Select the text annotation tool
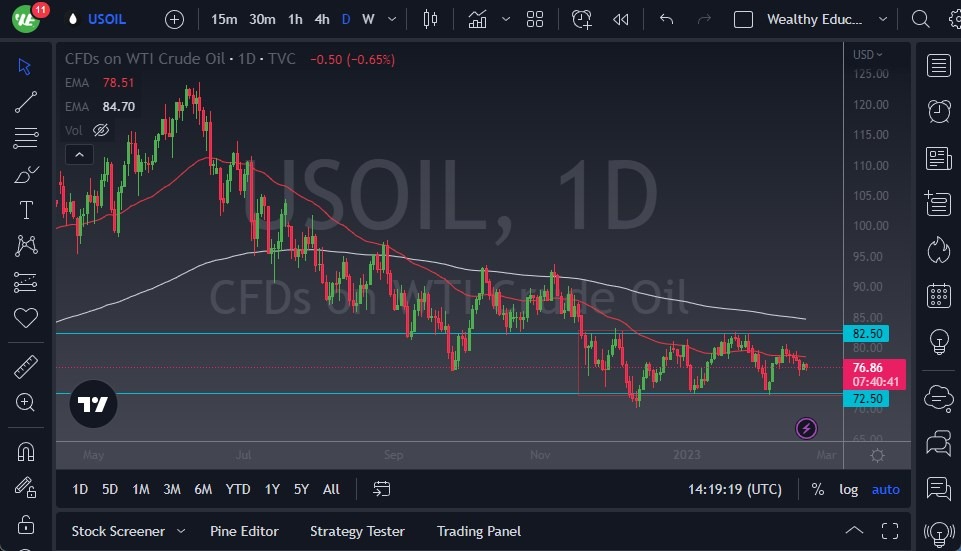Viewport: 961px width, 551px height. 26,210
